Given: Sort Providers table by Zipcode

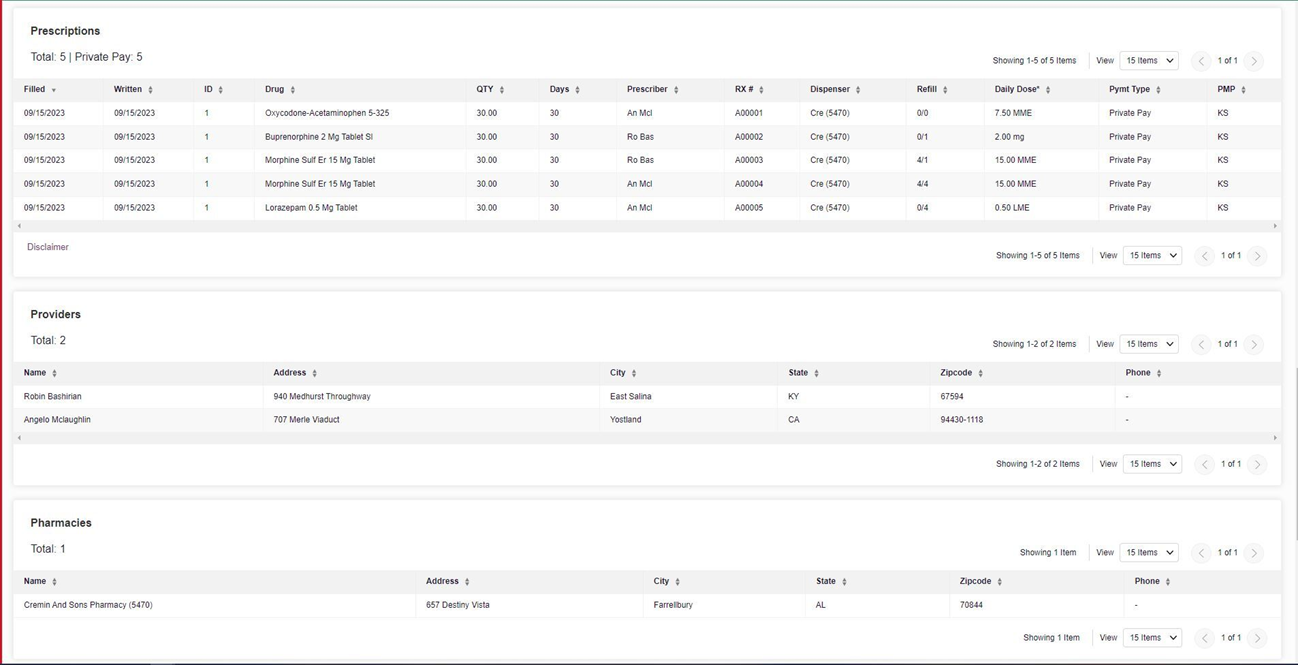Looking at the screenshot, I should (962, 373).
